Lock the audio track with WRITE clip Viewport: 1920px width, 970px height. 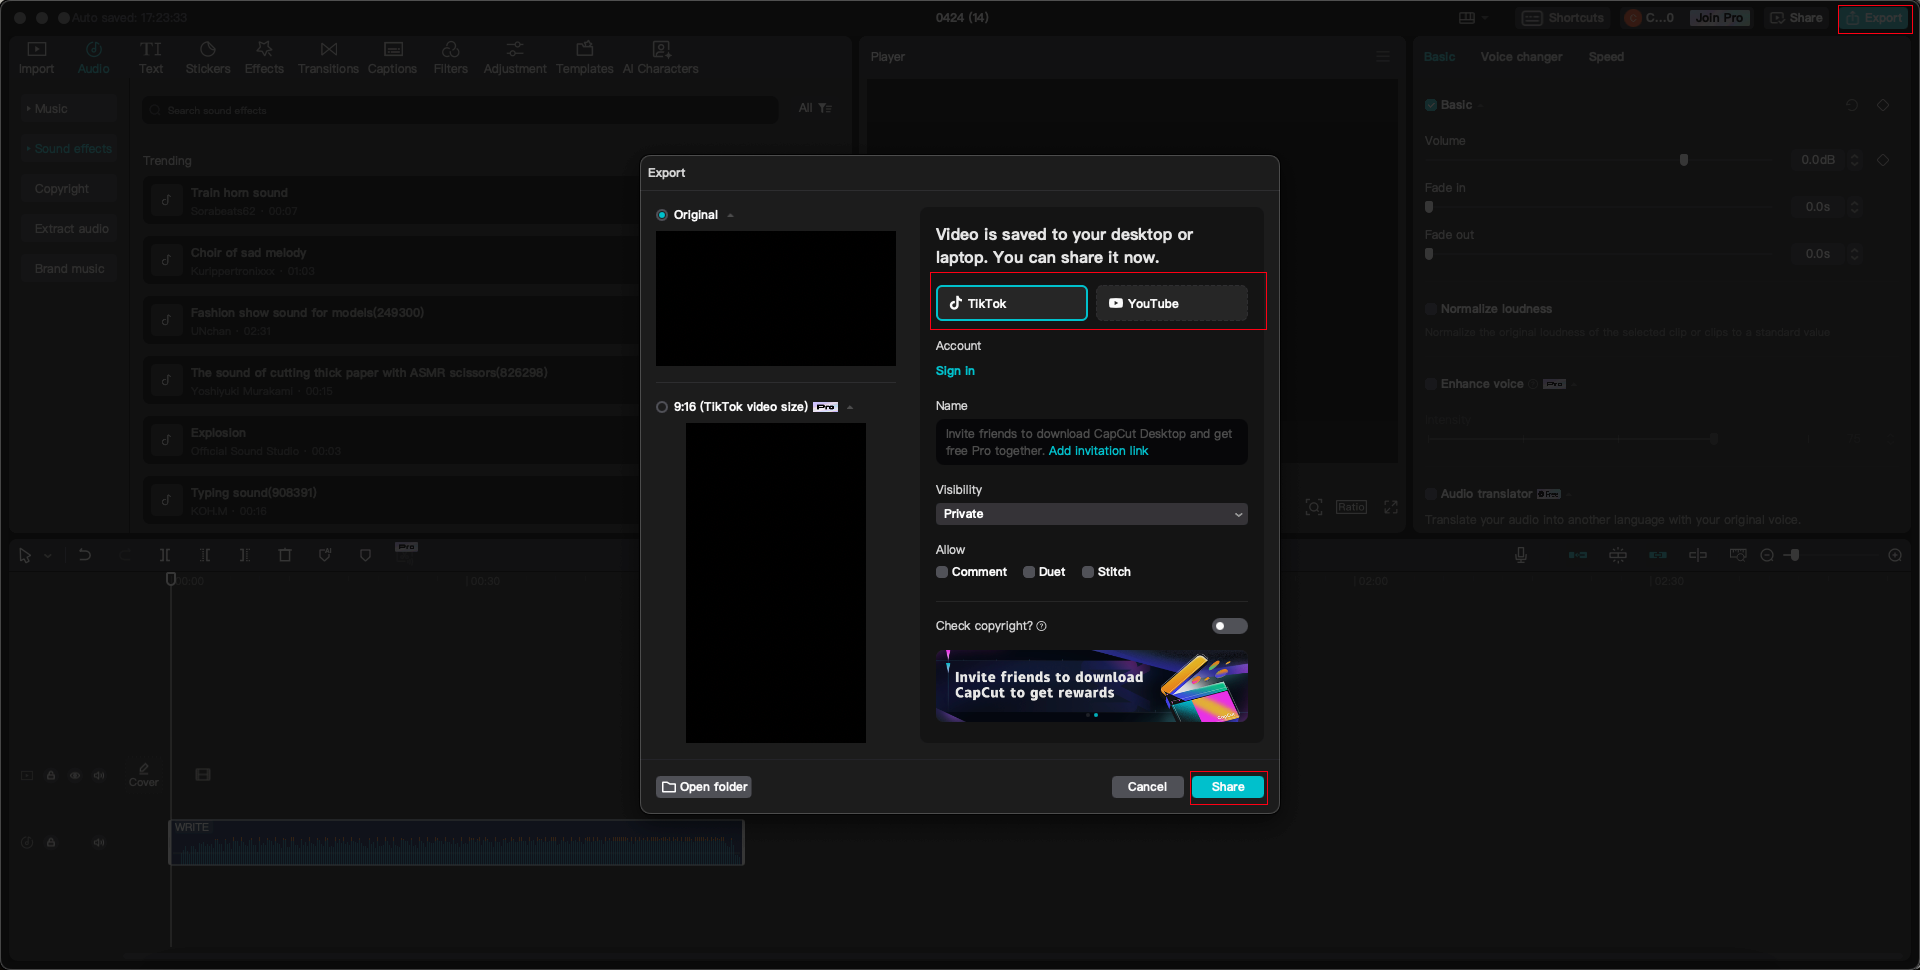click(x=51, y=842)
